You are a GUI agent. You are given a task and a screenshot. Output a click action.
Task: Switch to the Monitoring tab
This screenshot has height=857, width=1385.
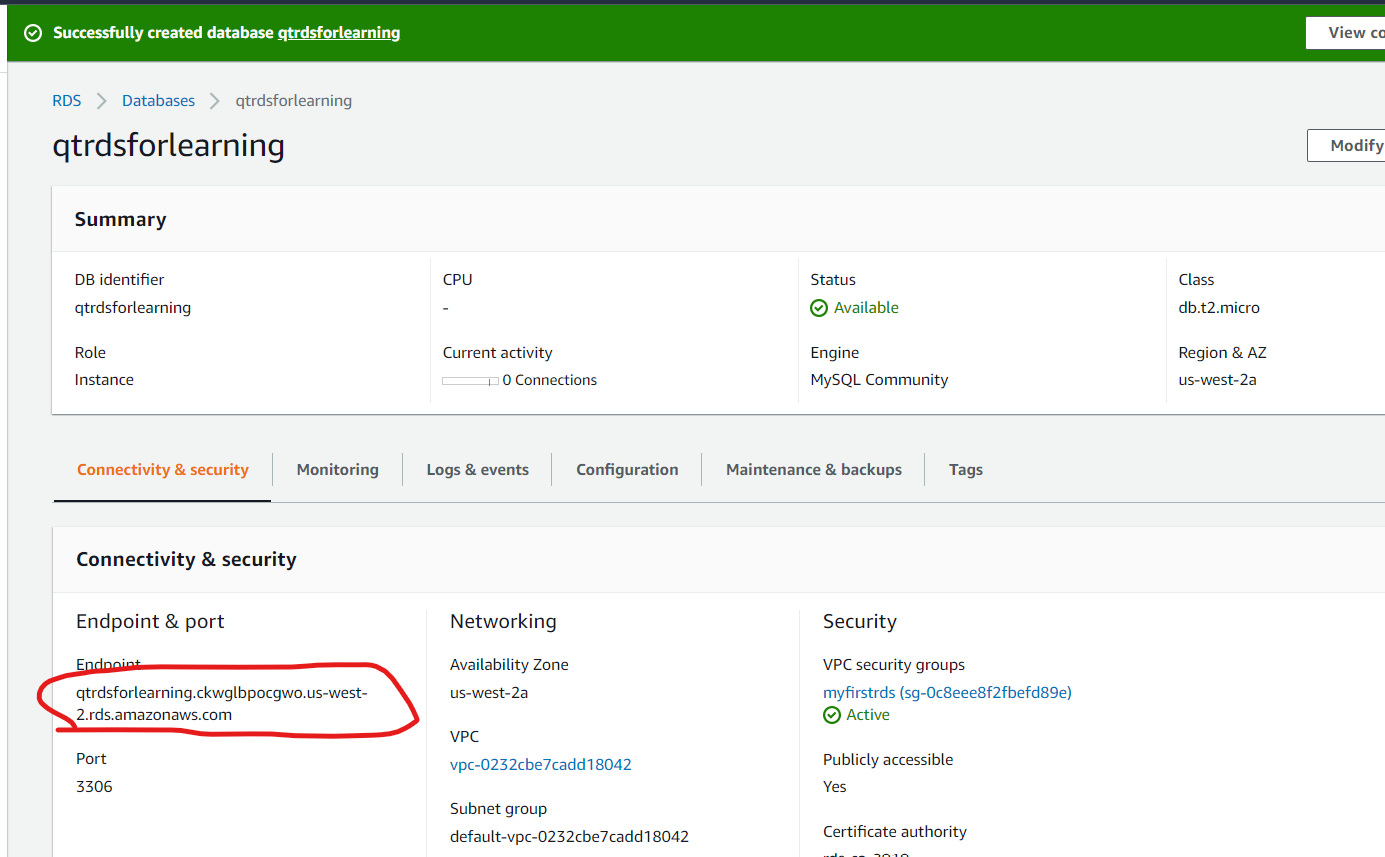tap(337, 470)
